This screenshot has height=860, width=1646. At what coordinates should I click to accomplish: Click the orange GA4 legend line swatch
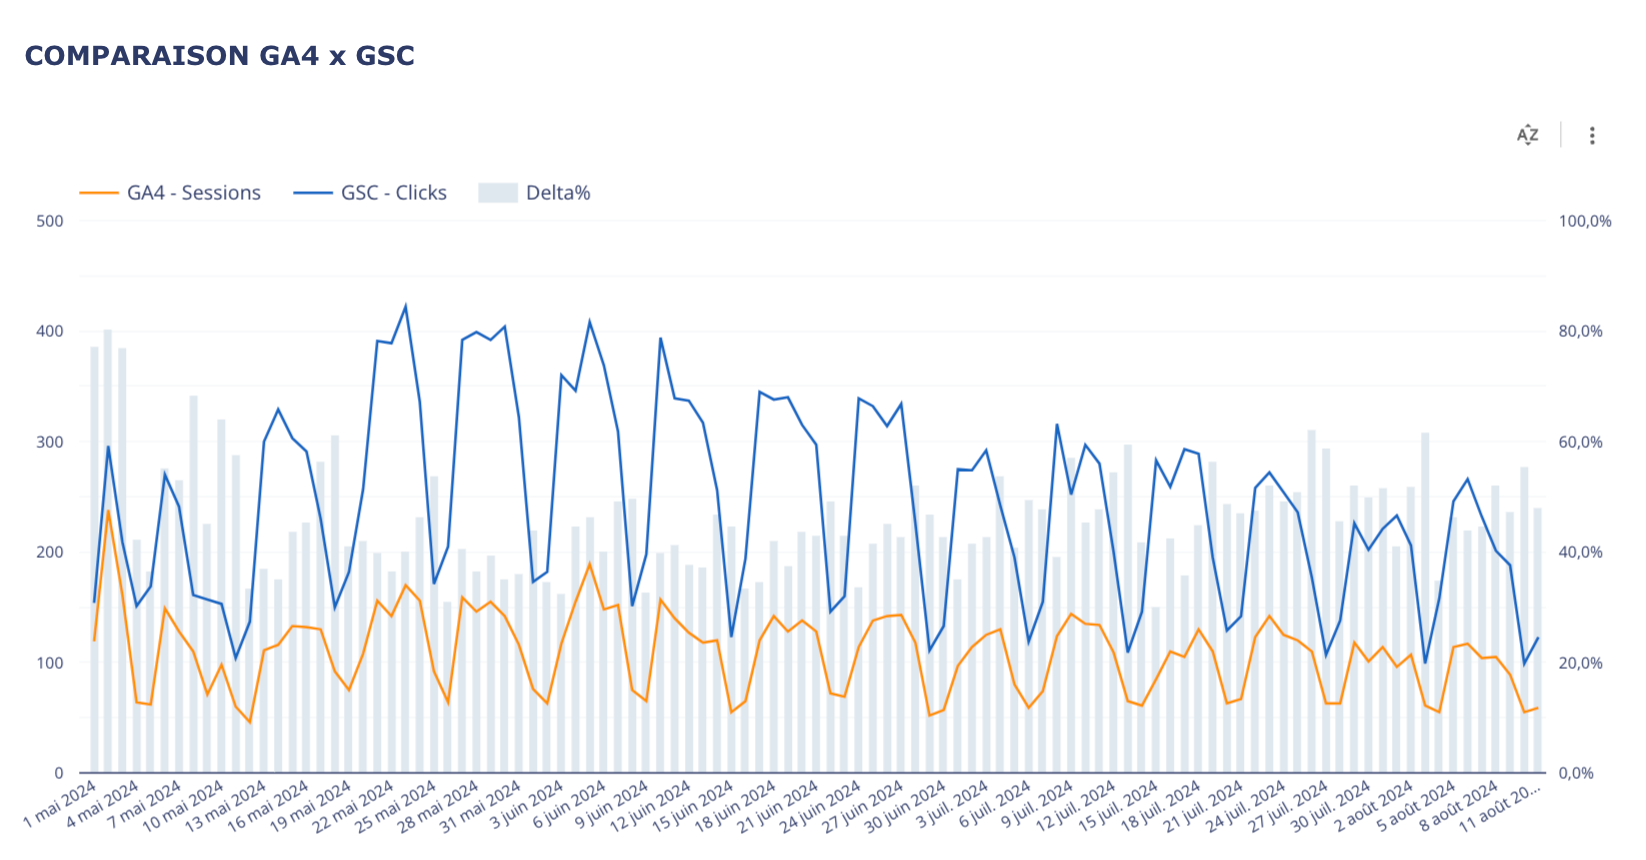coord(98,193)
